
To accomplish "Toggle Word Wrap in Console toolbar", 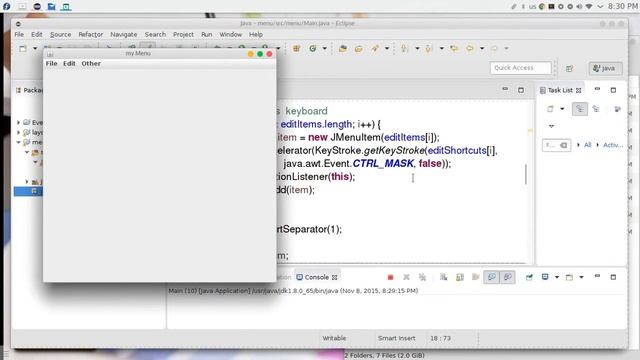I will pyautogui.click(x=476, y=277).
